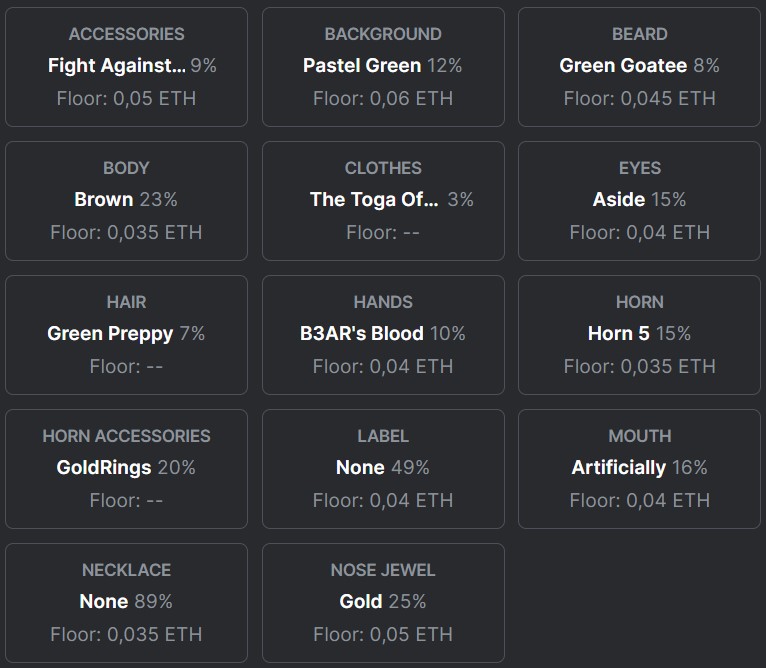Click the Nose Jewel floor price text
This screenshot has height=668, width=766.
(x=383, y=634)
